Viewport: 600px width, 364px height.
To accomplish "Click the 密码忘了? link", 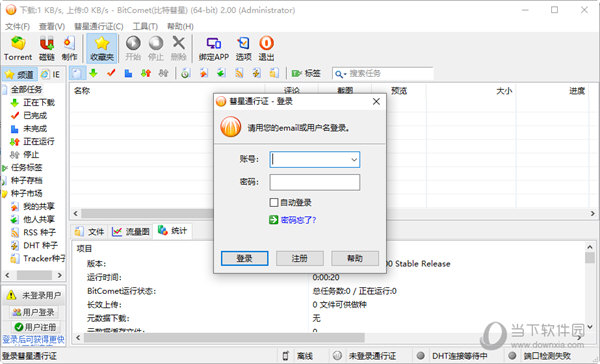I will (298, 220).
